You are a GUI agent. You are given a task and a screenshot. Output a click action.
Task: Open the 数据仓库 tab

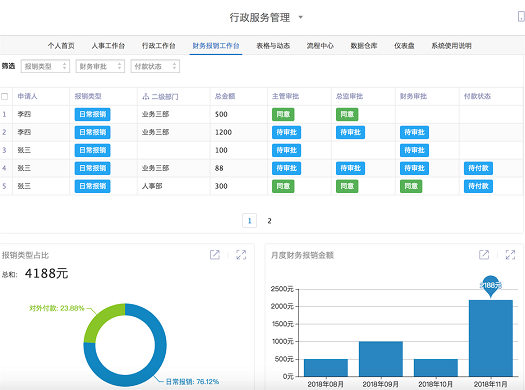(364, 46)
